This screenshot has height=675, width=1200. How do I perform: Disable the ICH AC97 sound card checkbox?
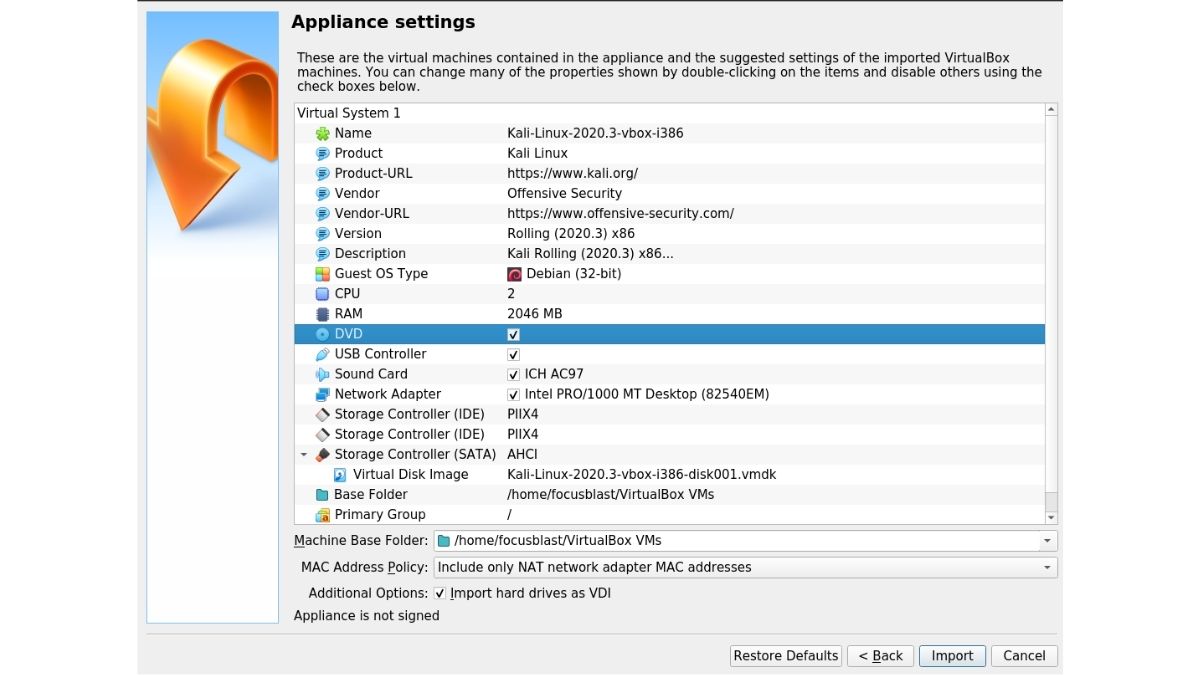tap(512, 373)
